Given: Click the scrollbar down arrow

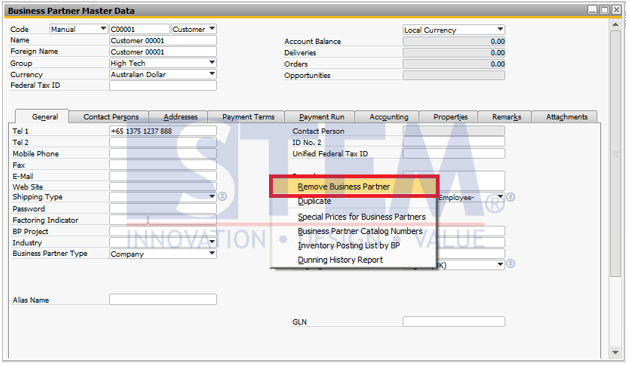Looking at the screenshot, I should [615, 352].
